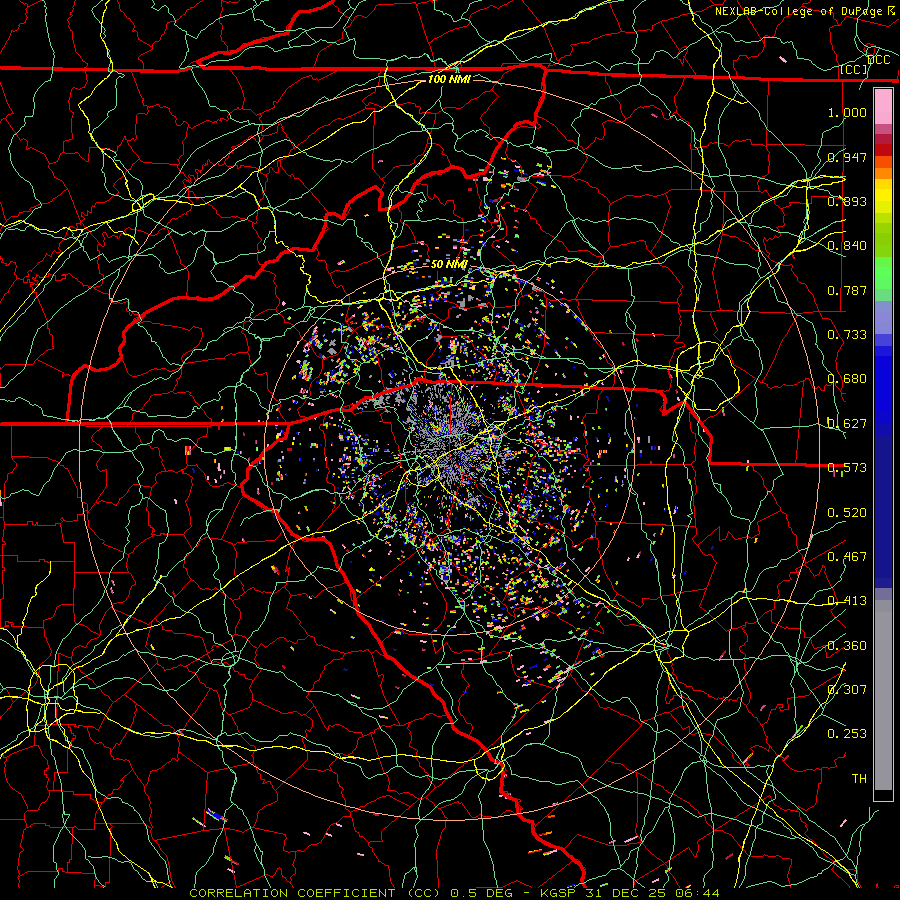Click the 0.307 legend value

[847, 690]
